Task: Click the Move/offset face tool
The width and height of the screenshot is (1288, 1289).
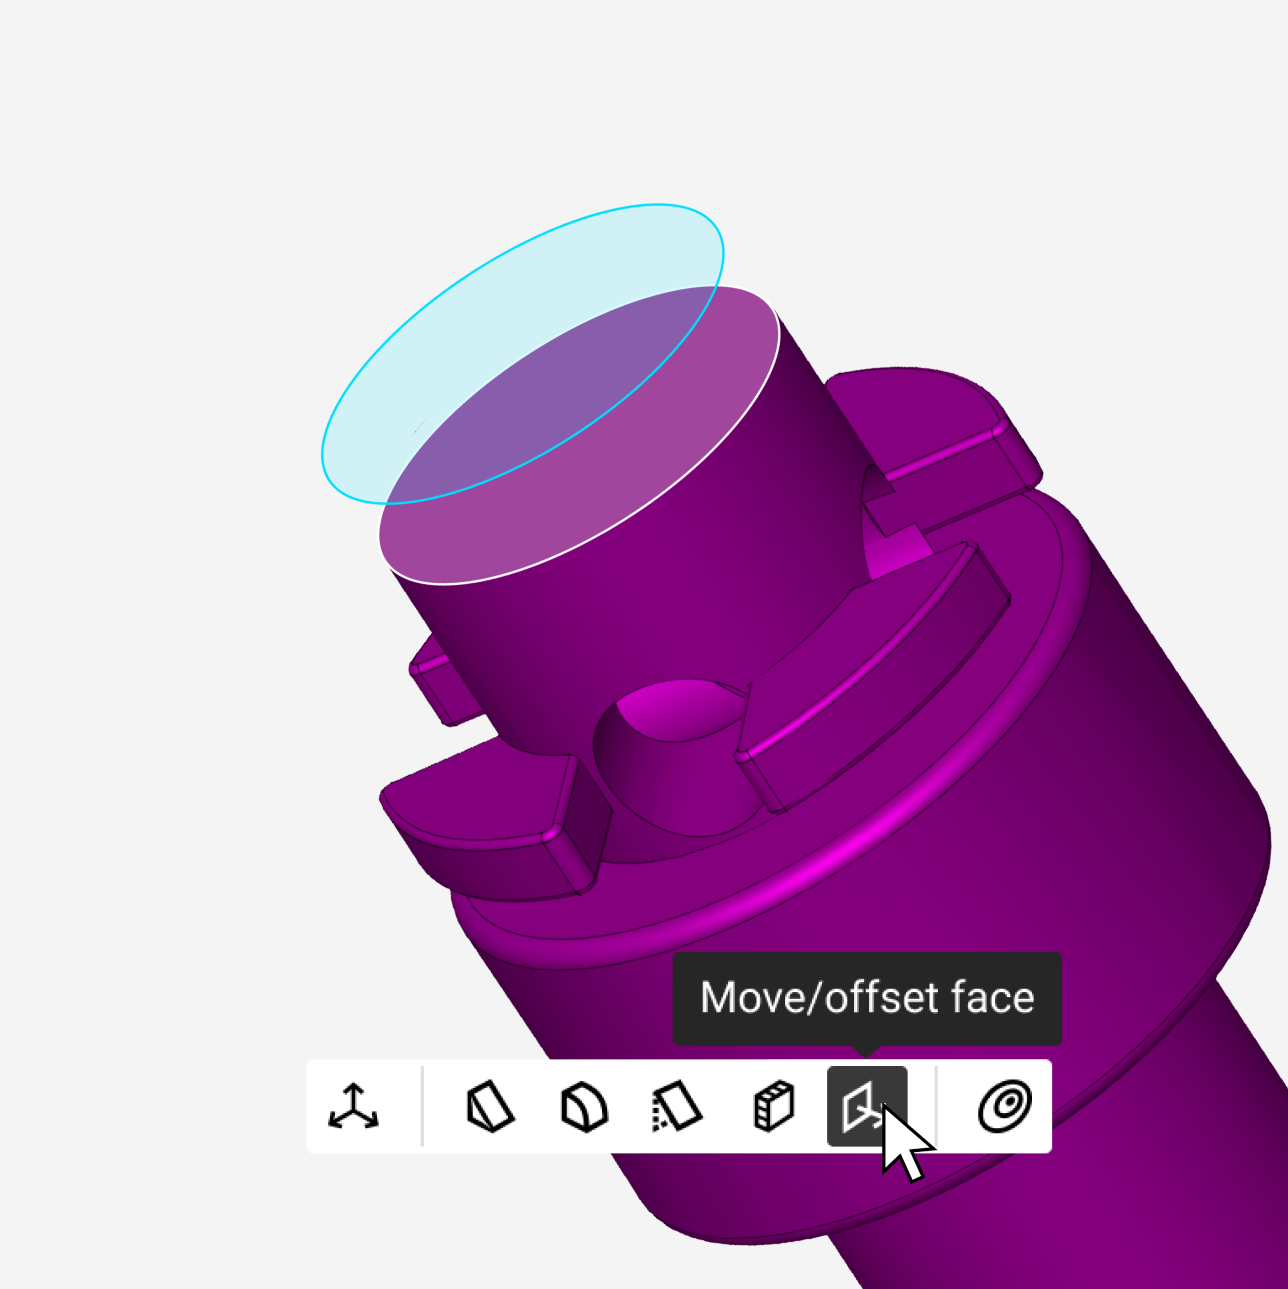Action: pyautogui.click(x=866, y=1106)
